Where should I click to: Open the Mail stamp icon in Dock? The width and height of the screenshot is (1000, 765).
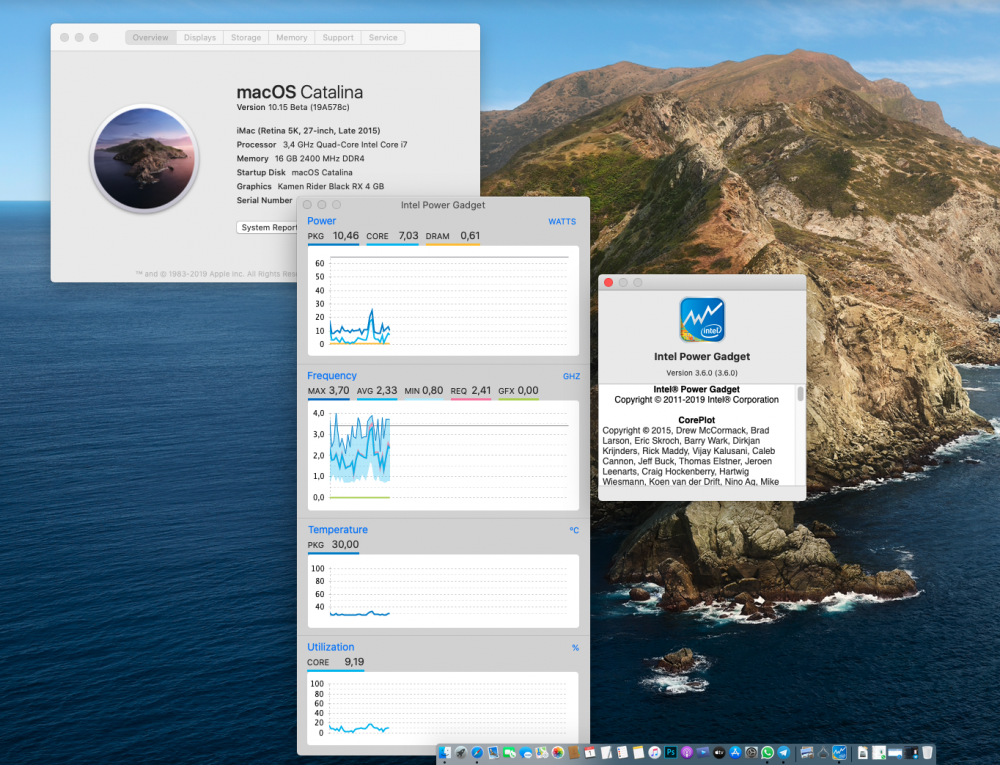tap(493, 752)
